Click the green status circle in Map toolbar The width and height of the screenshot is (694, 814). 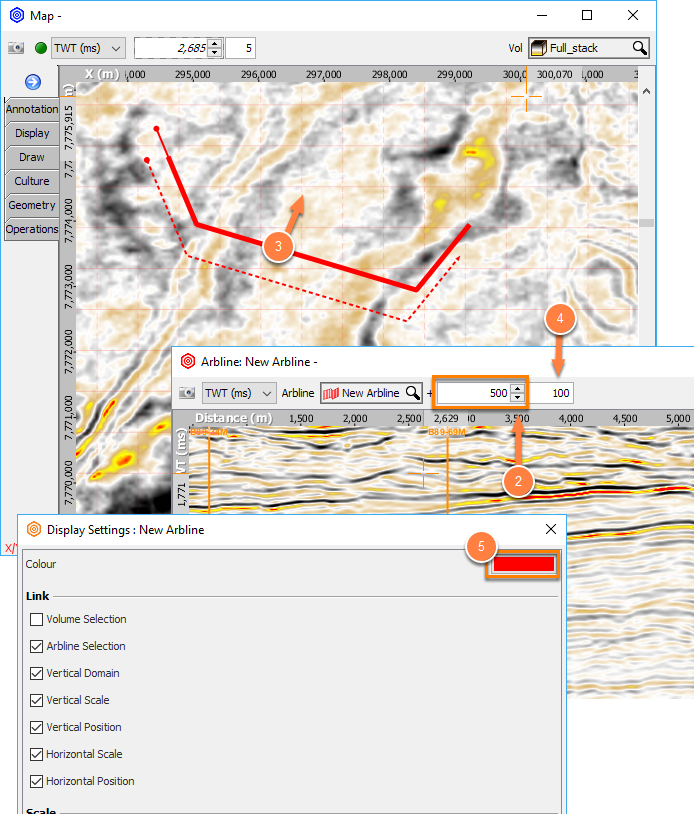tap(40, 48)
